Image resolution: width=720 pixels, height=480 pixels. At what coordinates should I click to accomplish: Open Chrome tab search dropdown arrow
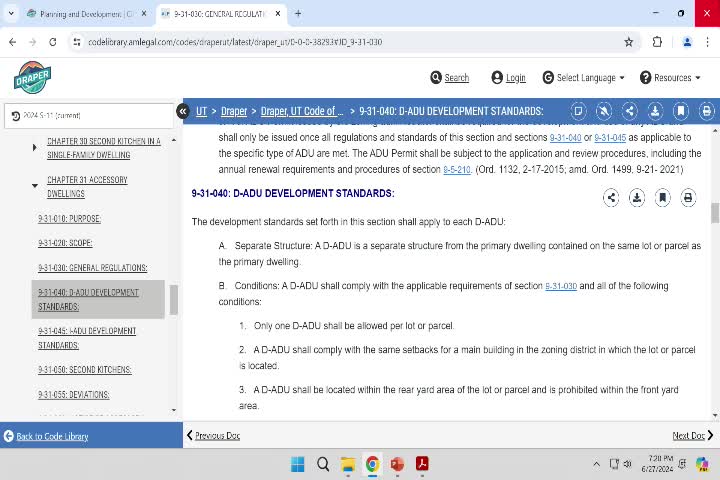click(x=11, y=14)
